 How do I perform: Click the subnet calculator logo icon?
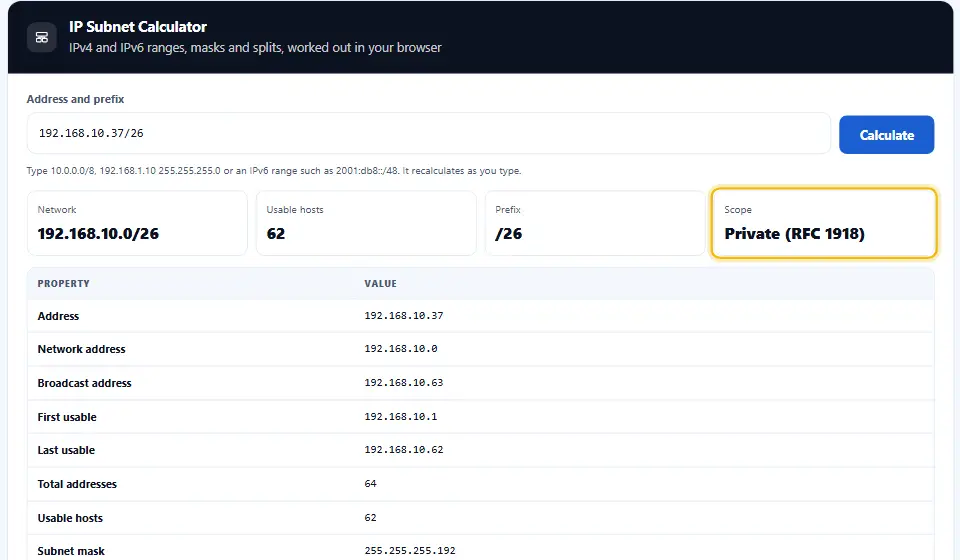coord(42,37)
